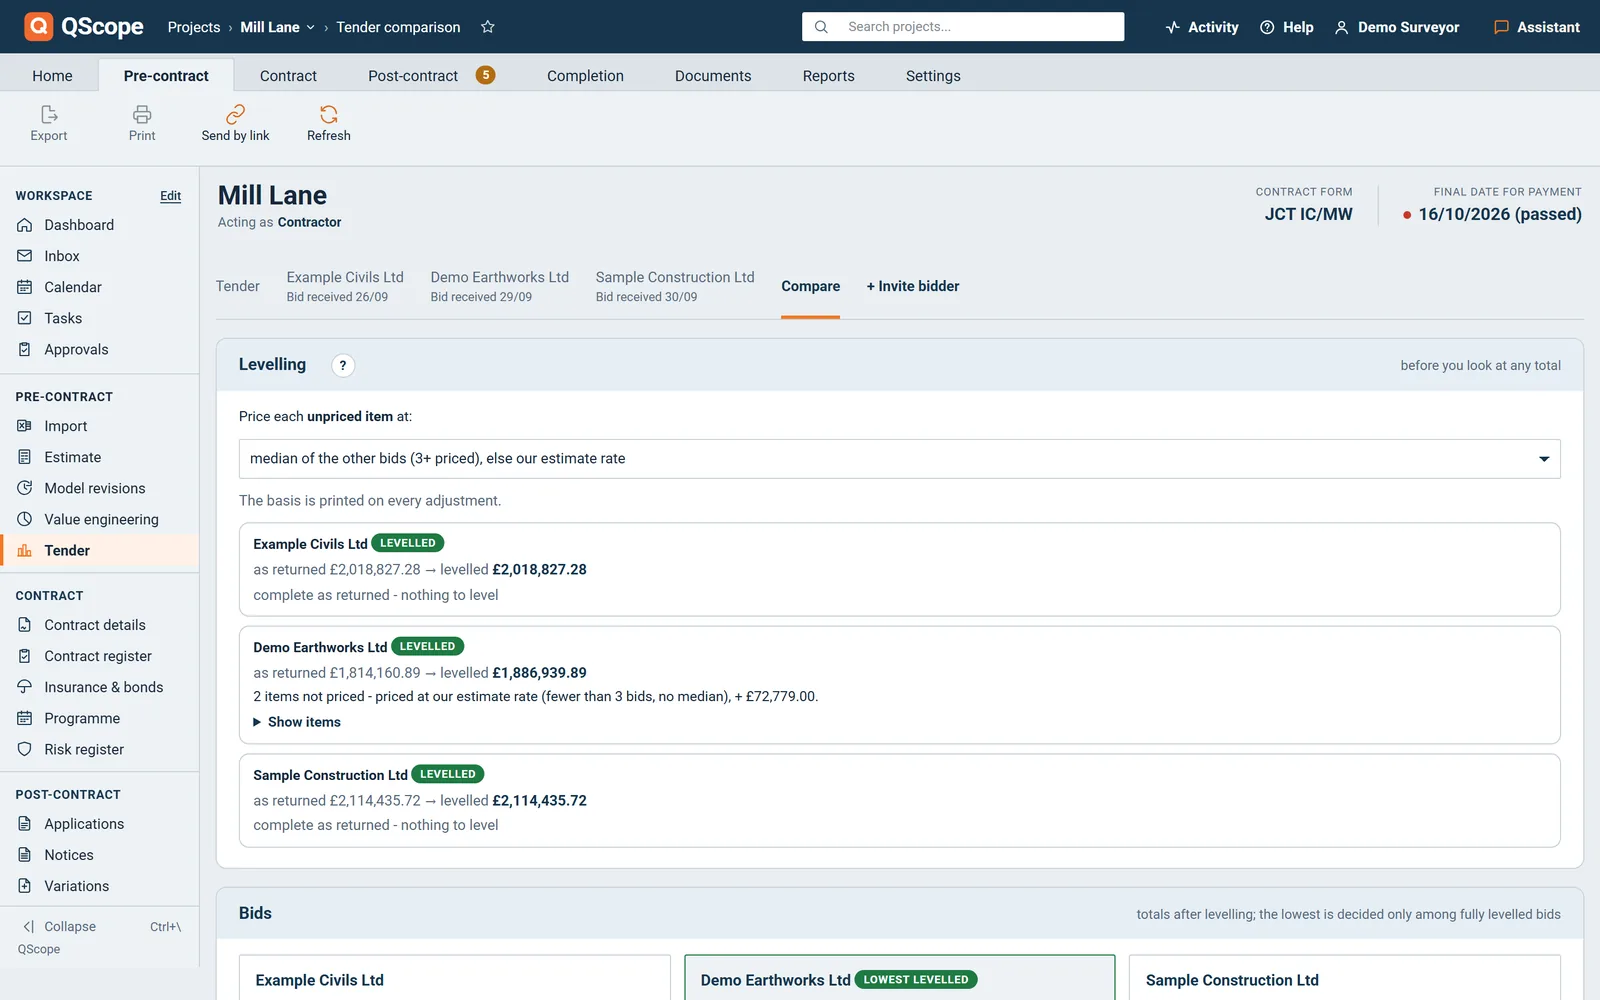Collapse the sidebar
Viewport: 1600px width, 1000px height.
100,927
